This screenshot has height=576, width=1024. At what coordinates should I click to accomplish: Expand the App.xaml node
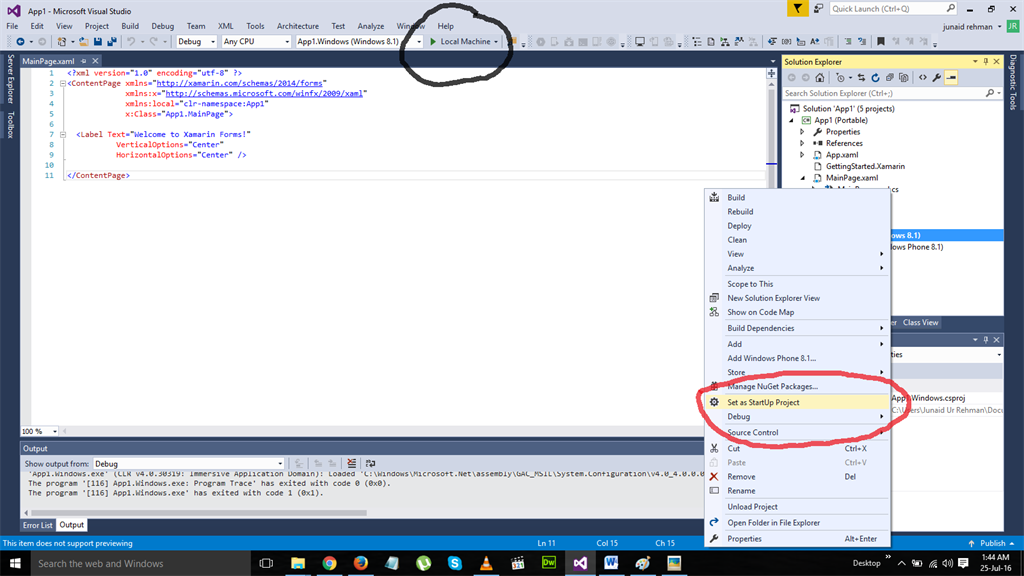pos(803,155)
